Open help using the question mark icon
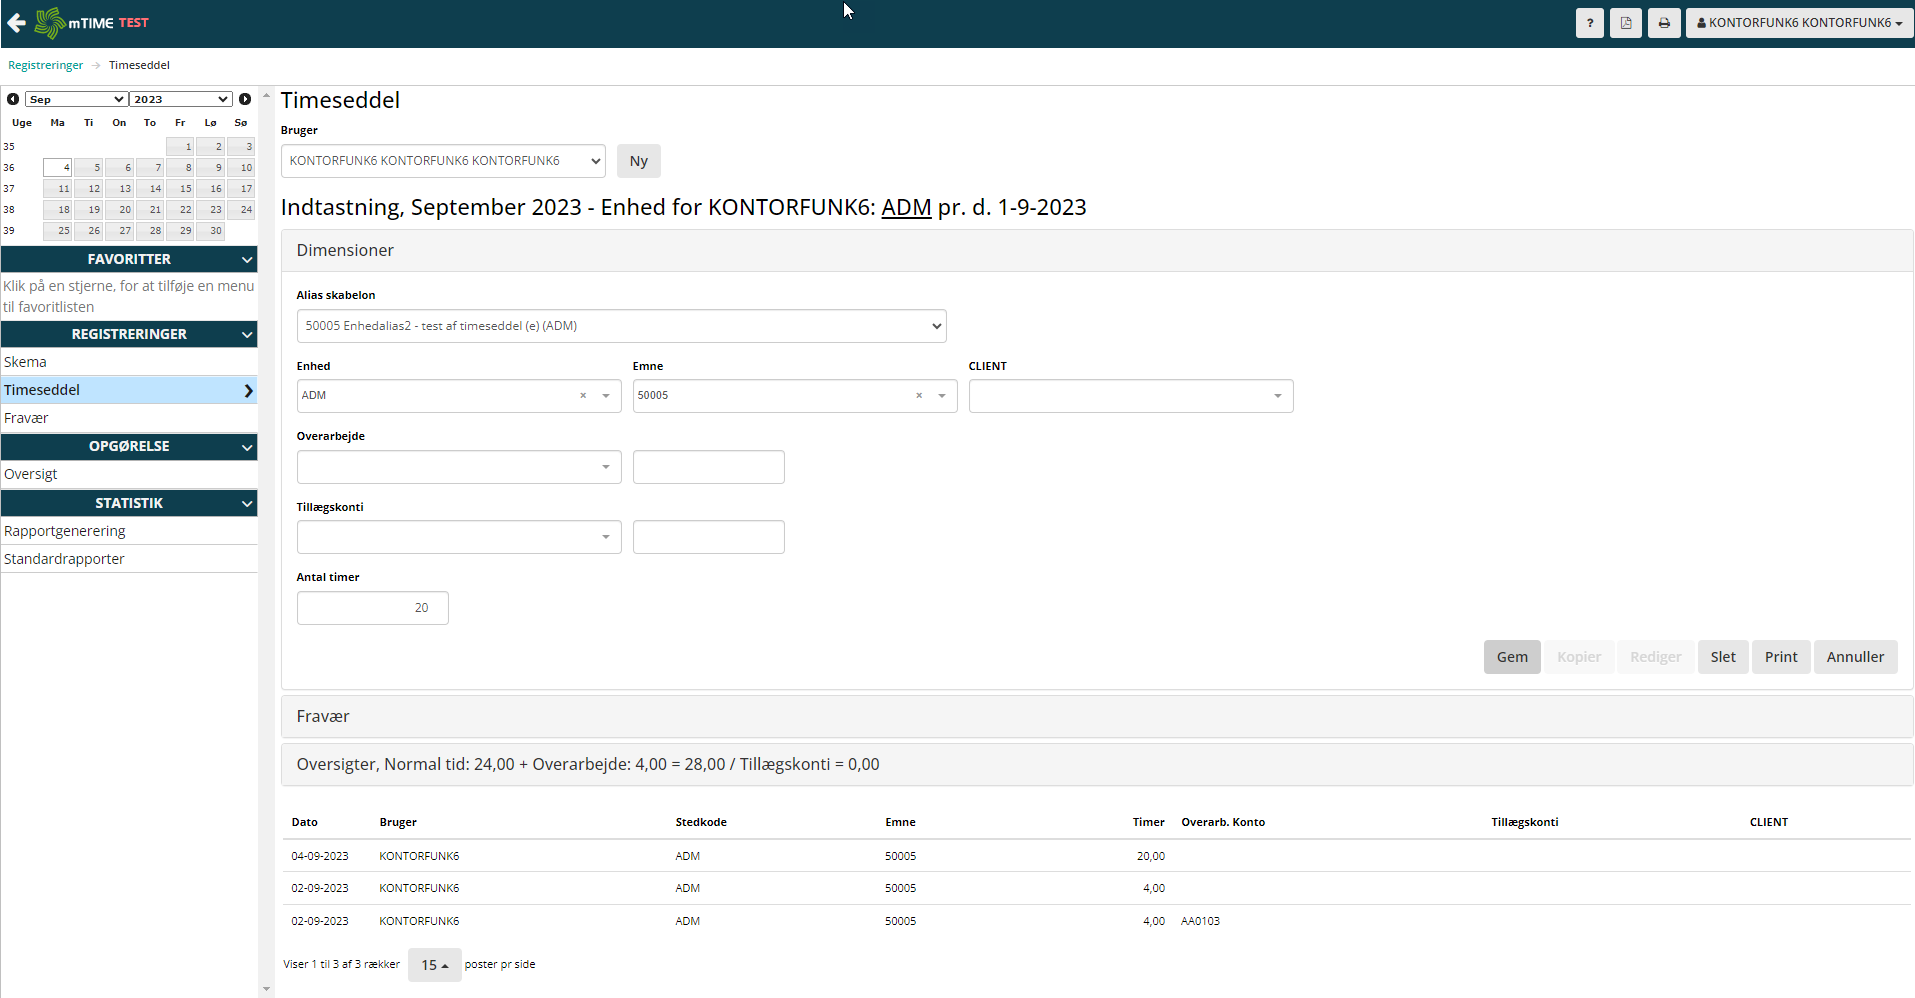 click(1589, 22)
